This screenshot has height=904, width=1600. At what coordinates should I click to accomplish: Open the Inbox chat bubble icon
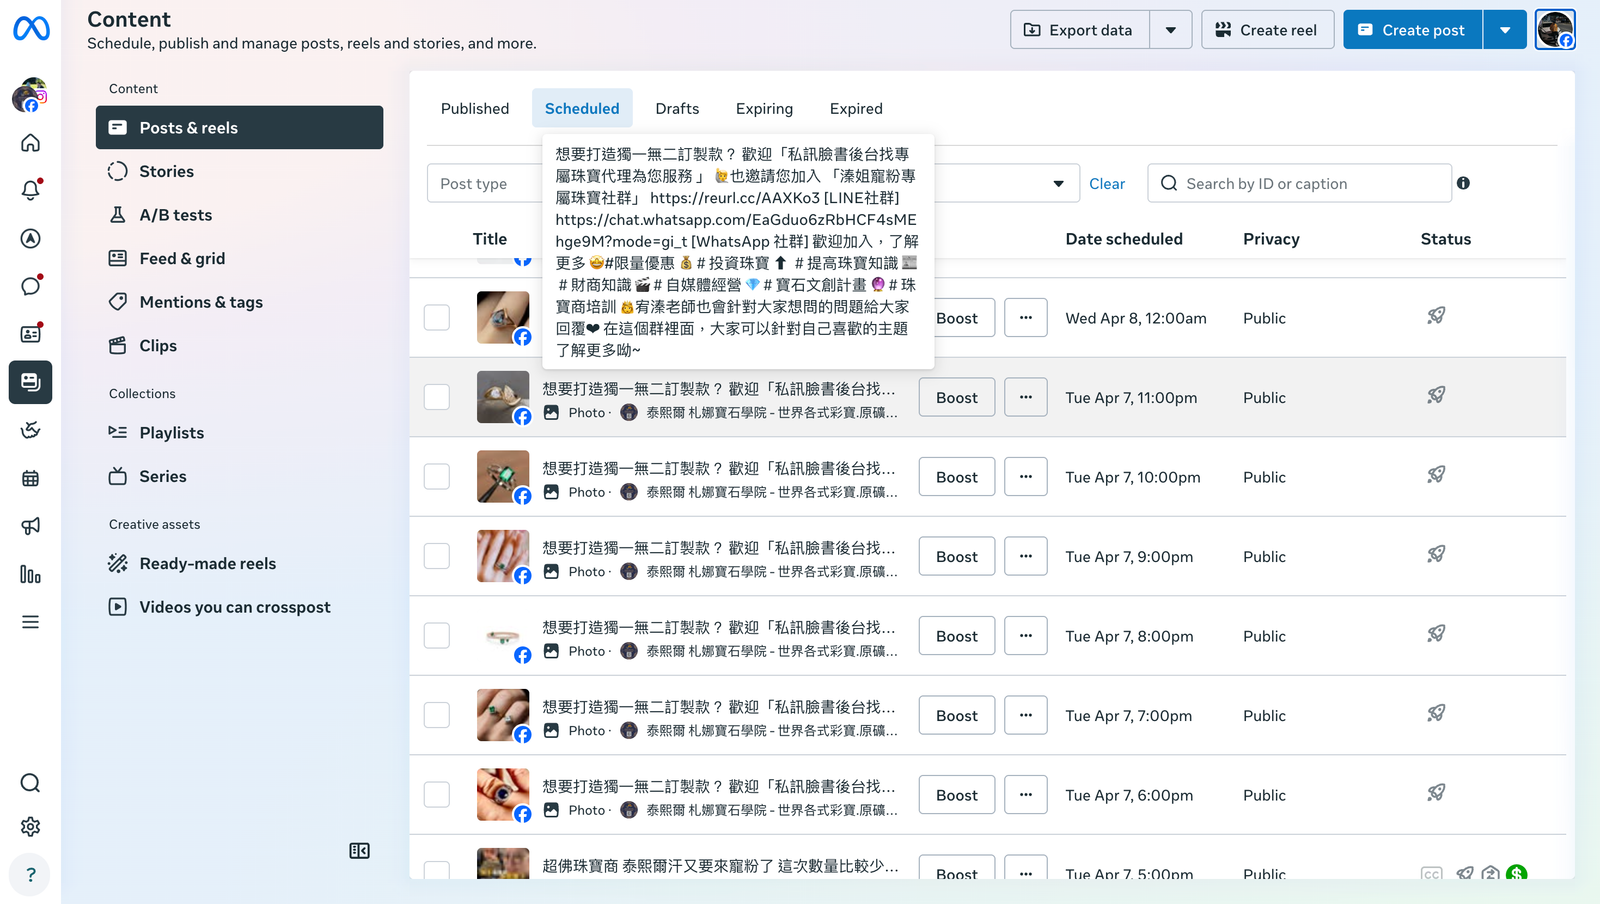(x=31, y=286)
